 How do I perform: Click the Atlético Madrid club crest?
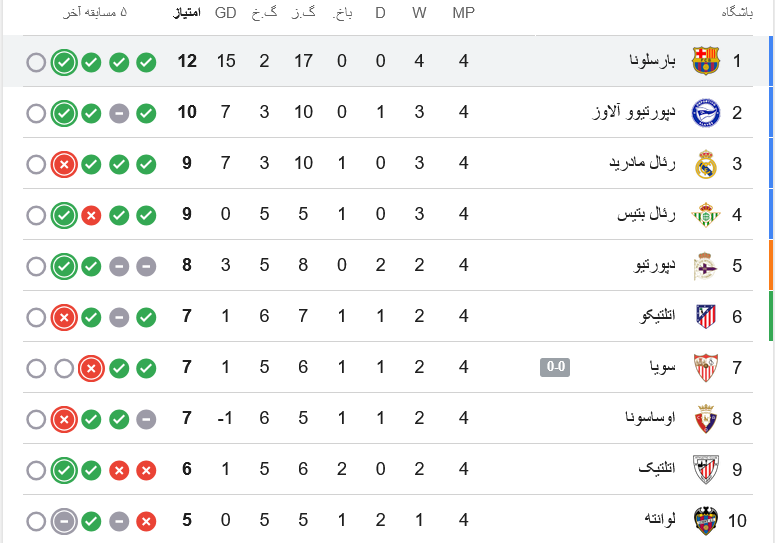coord(706,316)
